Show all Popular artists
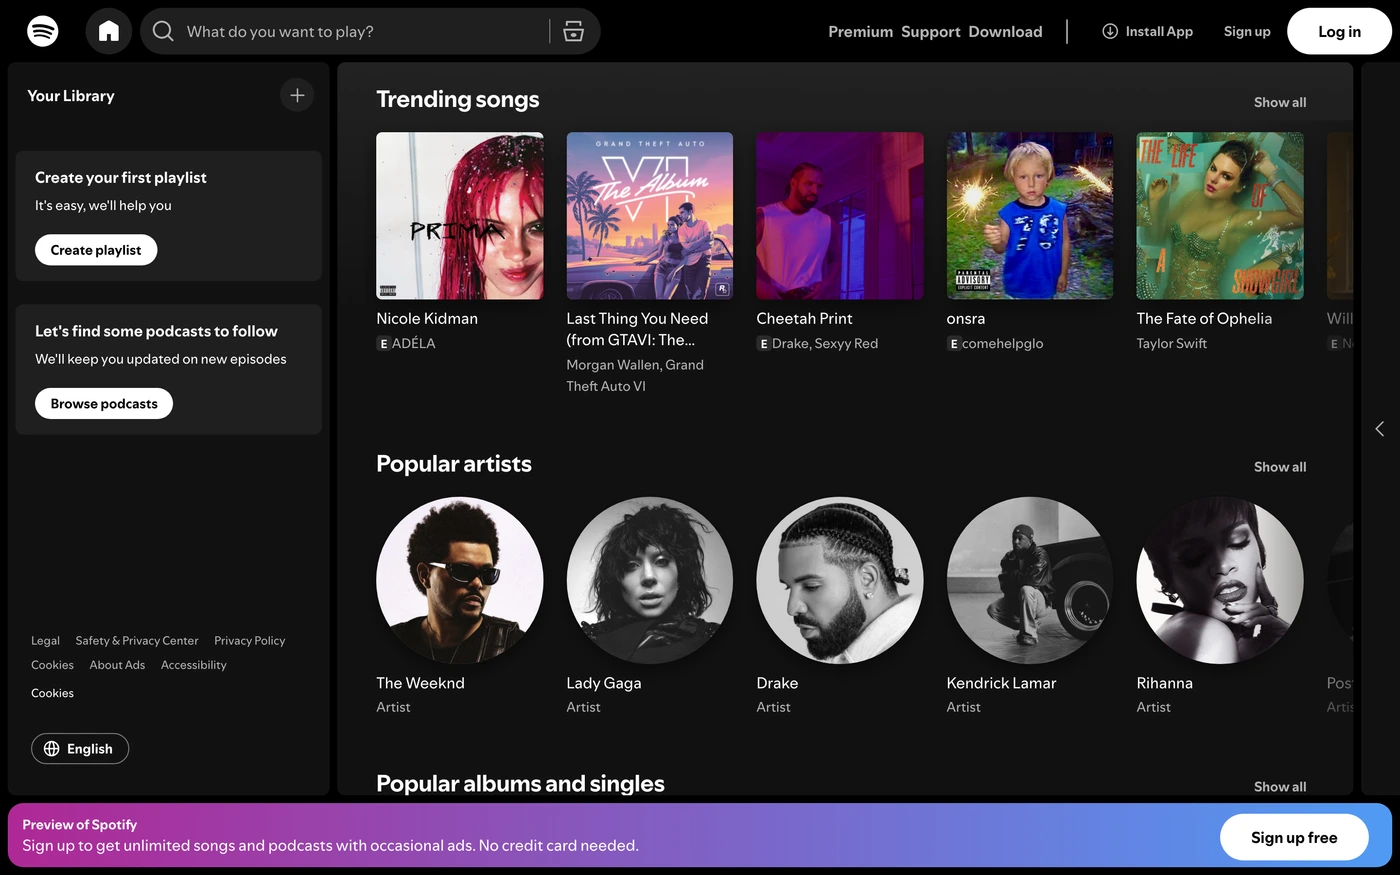Screen dimensions: 1400x875 (1280, 467)
